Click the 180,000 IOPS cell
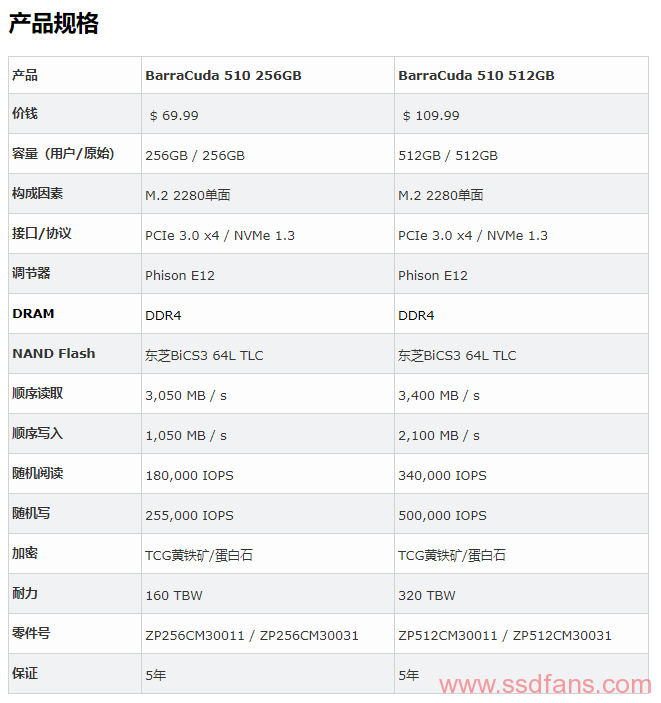This screenshot has width=661, height=703. point(189,475)
